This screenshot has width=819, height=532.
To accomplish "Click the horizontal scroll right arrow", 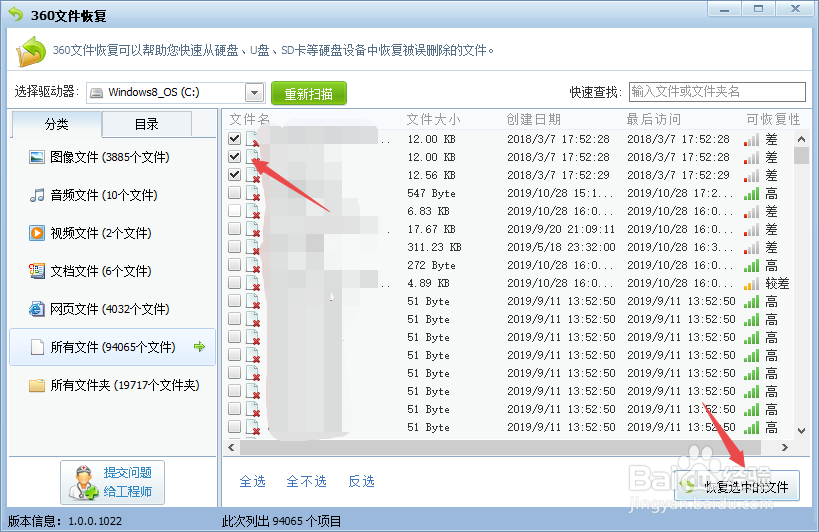I will (784, 447).
